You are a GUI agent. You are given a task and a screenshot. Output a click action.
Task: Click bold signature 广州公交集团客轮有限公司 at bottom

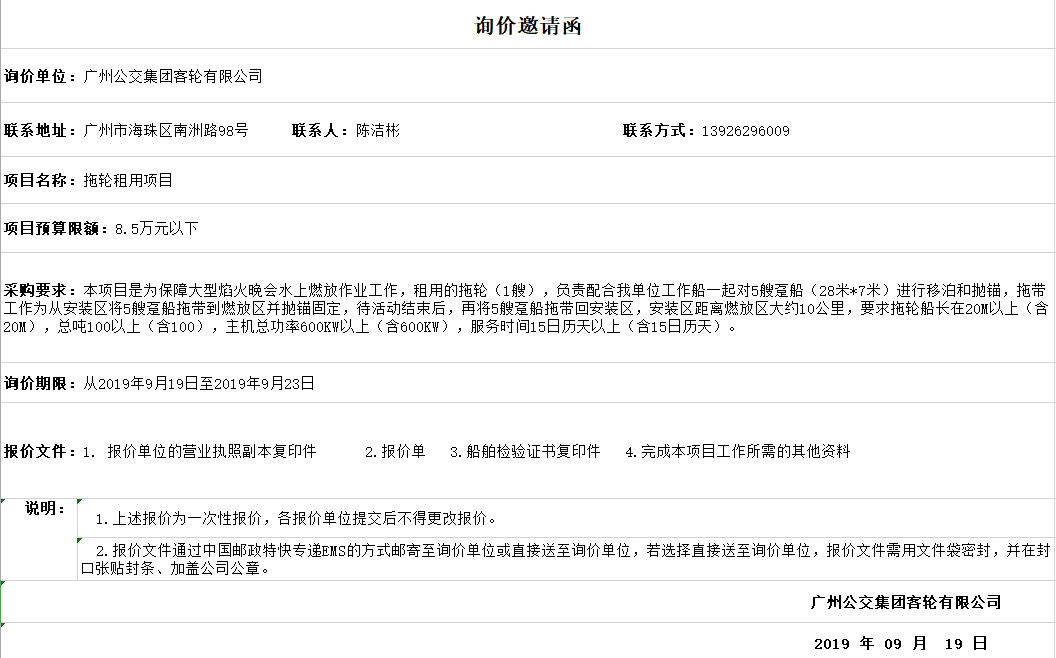tap(906, 602)
